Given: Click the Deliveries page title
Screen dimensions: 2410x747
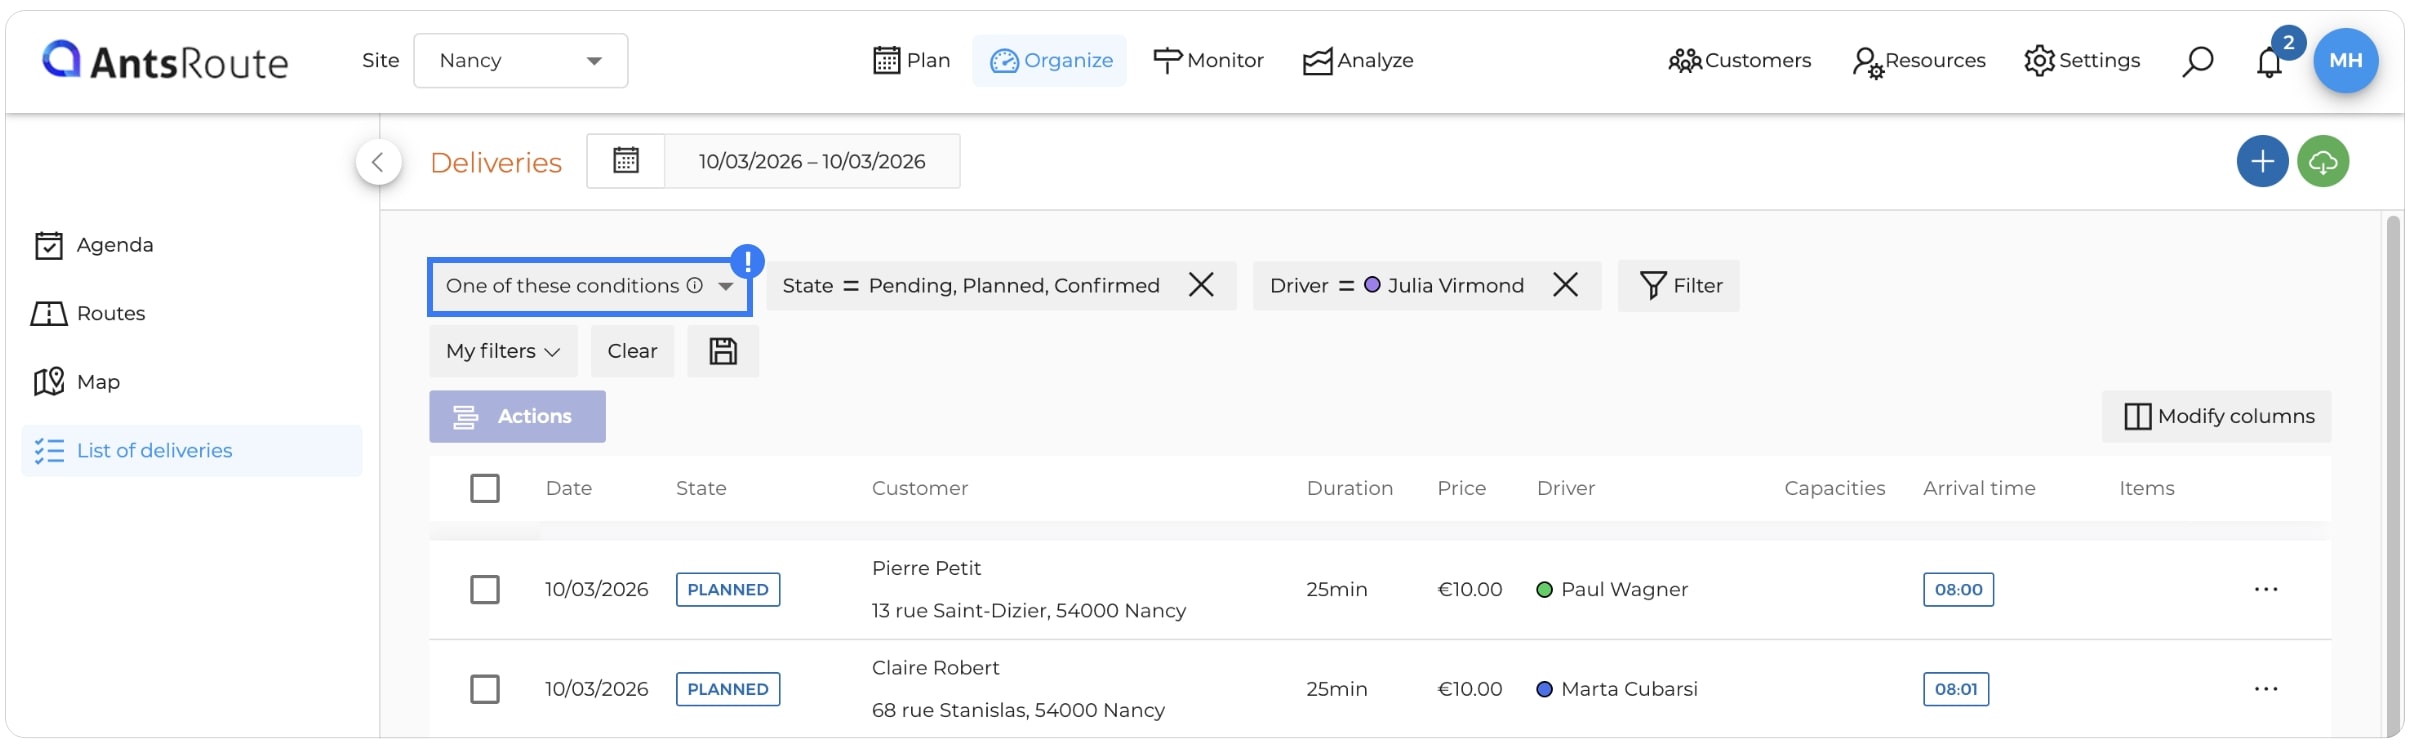Looking at the screenshot, I should tap(496, 162).
